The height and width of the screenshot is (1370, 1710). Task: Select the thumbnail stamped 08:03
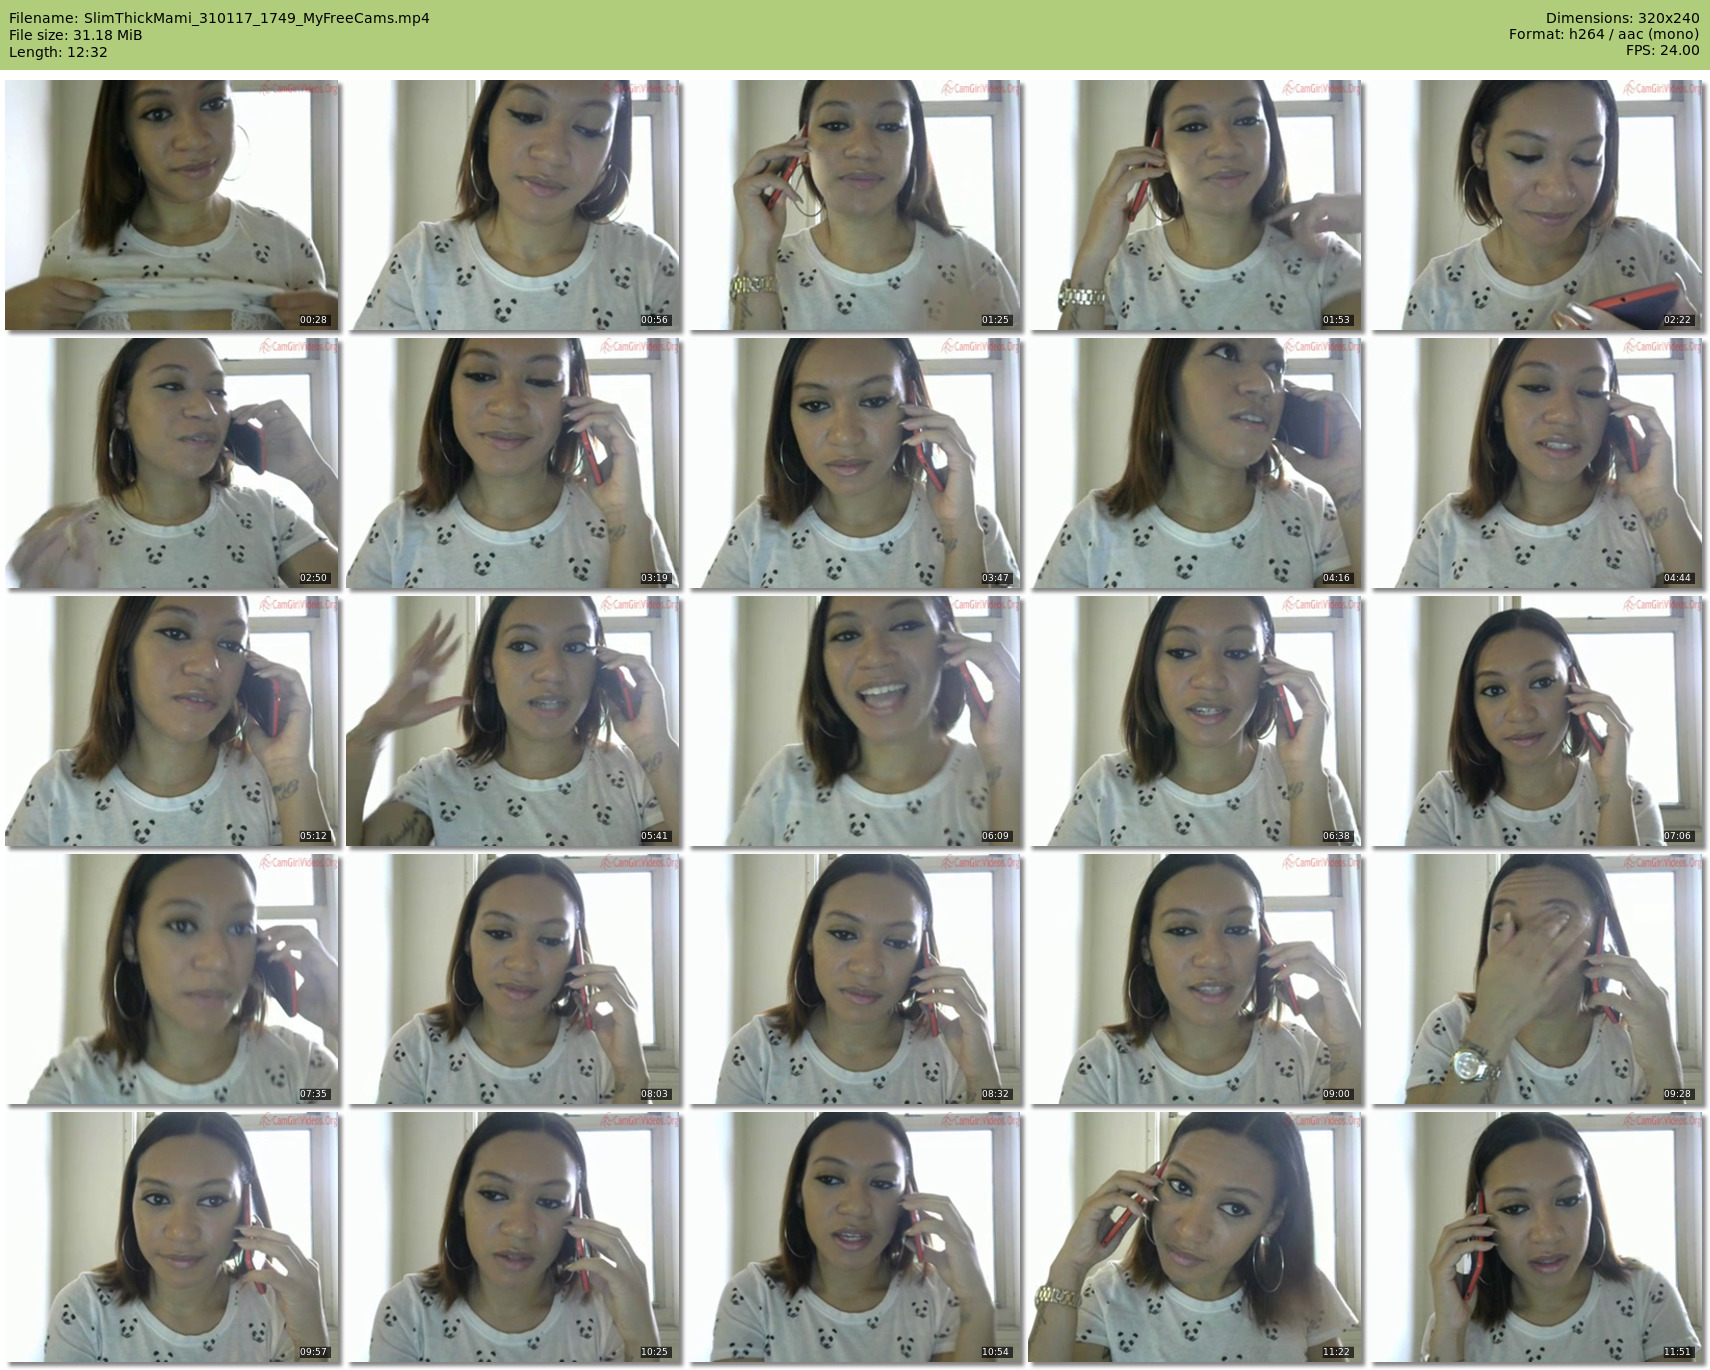513,979
